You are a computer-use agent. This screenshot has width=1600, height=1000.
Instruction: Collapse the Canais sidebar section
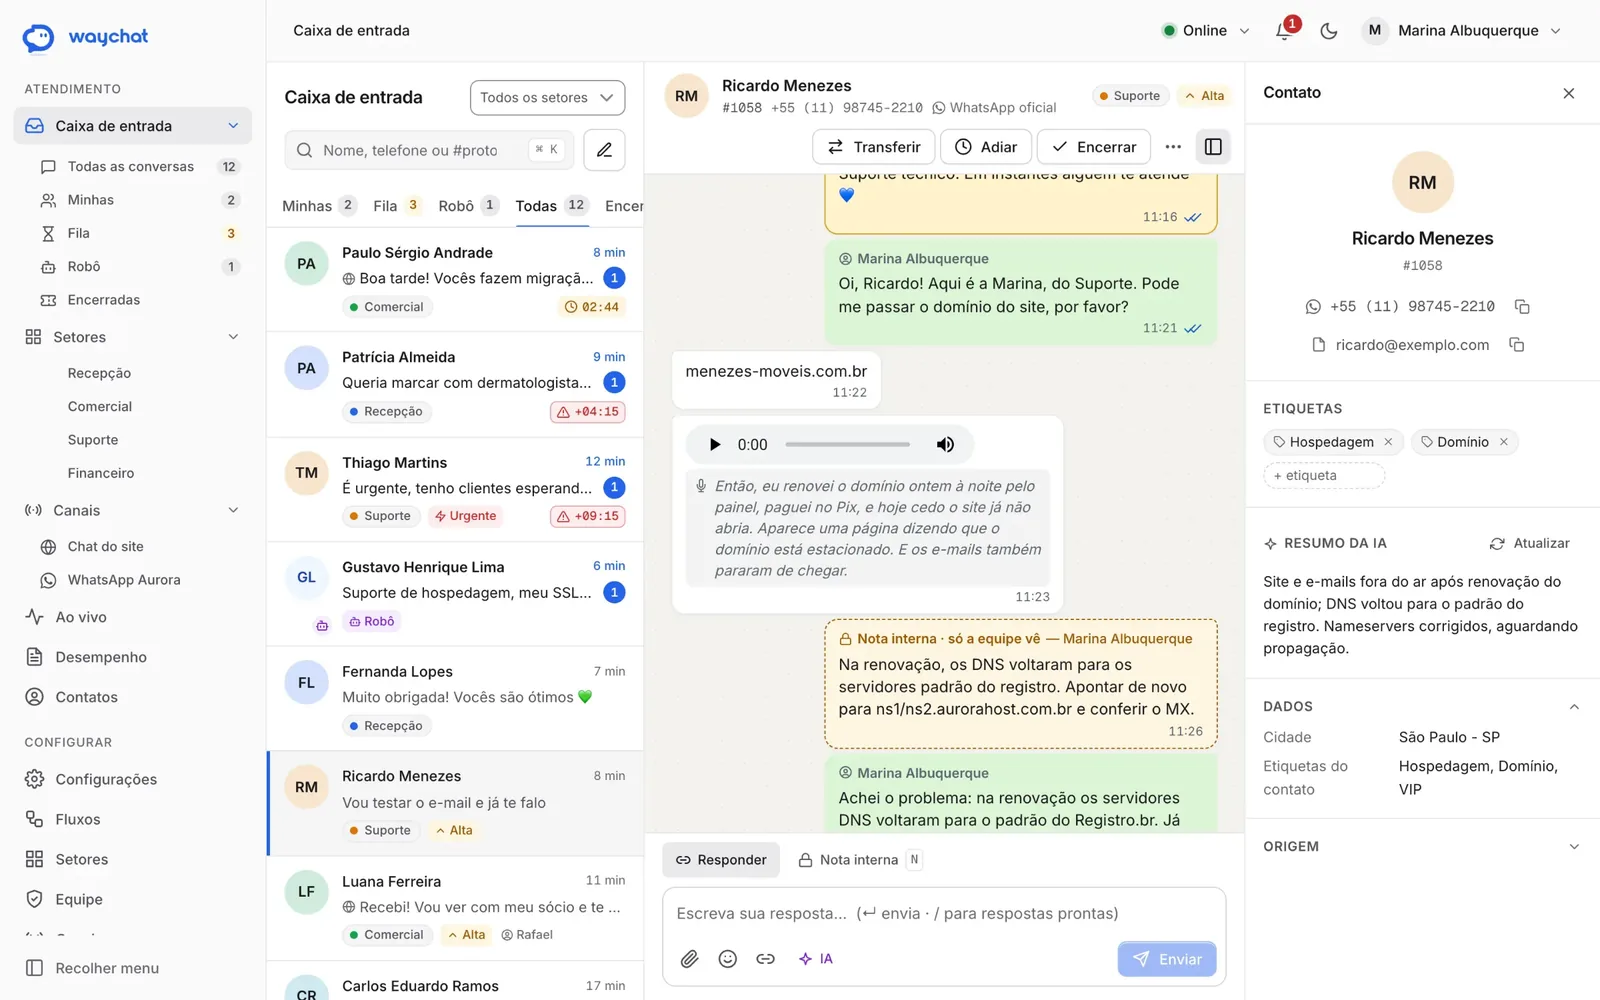click(x=233, y=510)
